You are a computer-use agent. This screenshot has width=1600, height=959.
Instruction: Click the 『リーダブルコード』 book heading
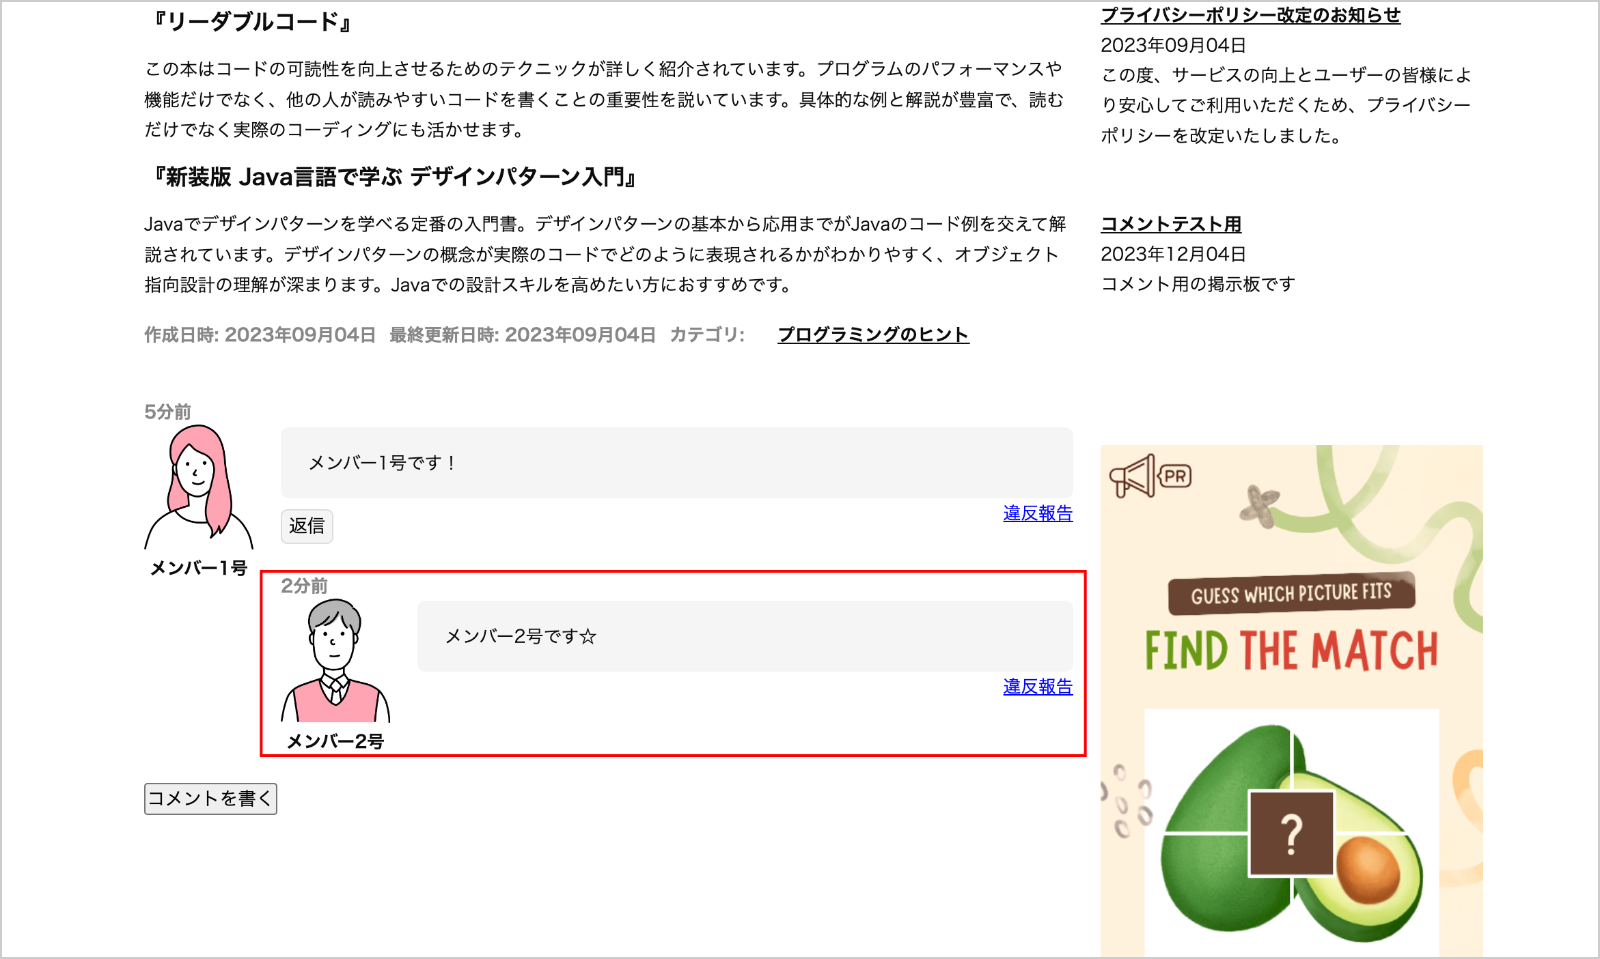click(x=250, y=21)
